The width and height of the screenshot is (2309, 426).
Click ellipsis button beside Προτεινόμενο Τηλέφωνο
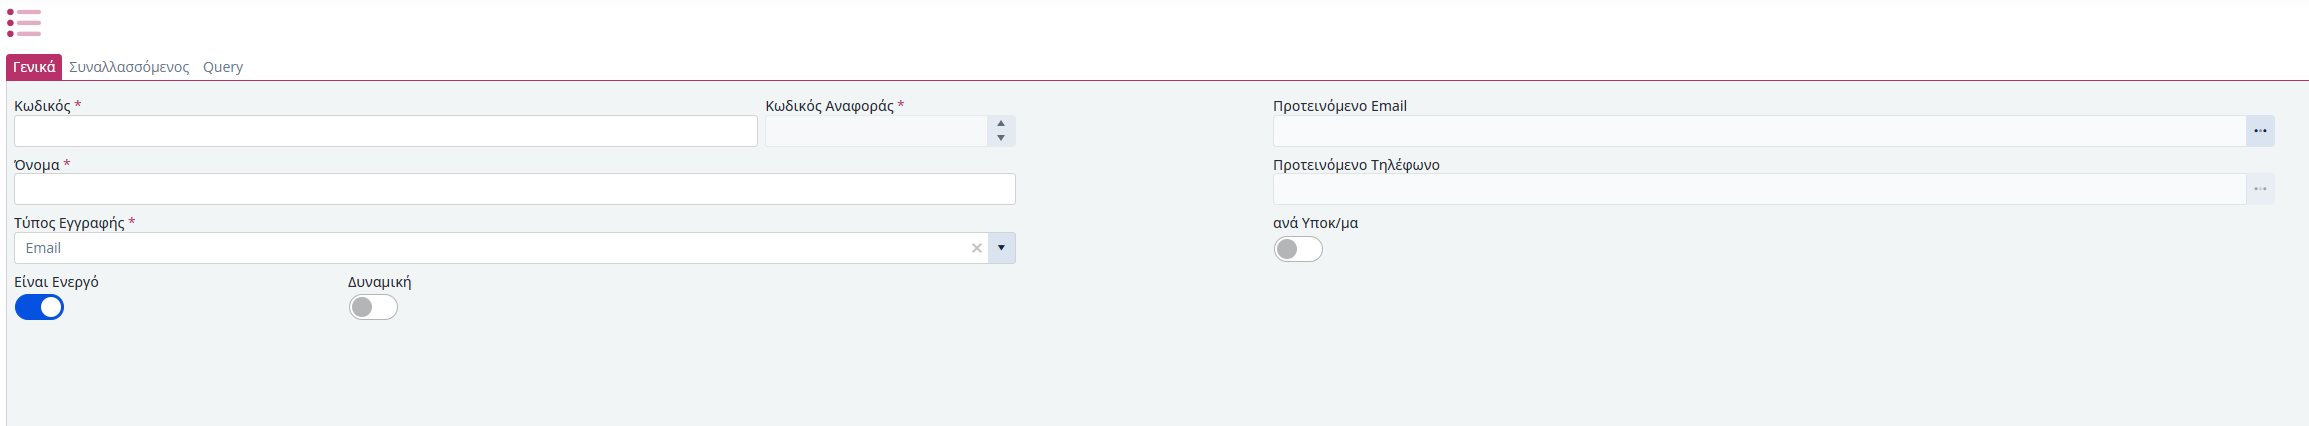coord(2260,189)
